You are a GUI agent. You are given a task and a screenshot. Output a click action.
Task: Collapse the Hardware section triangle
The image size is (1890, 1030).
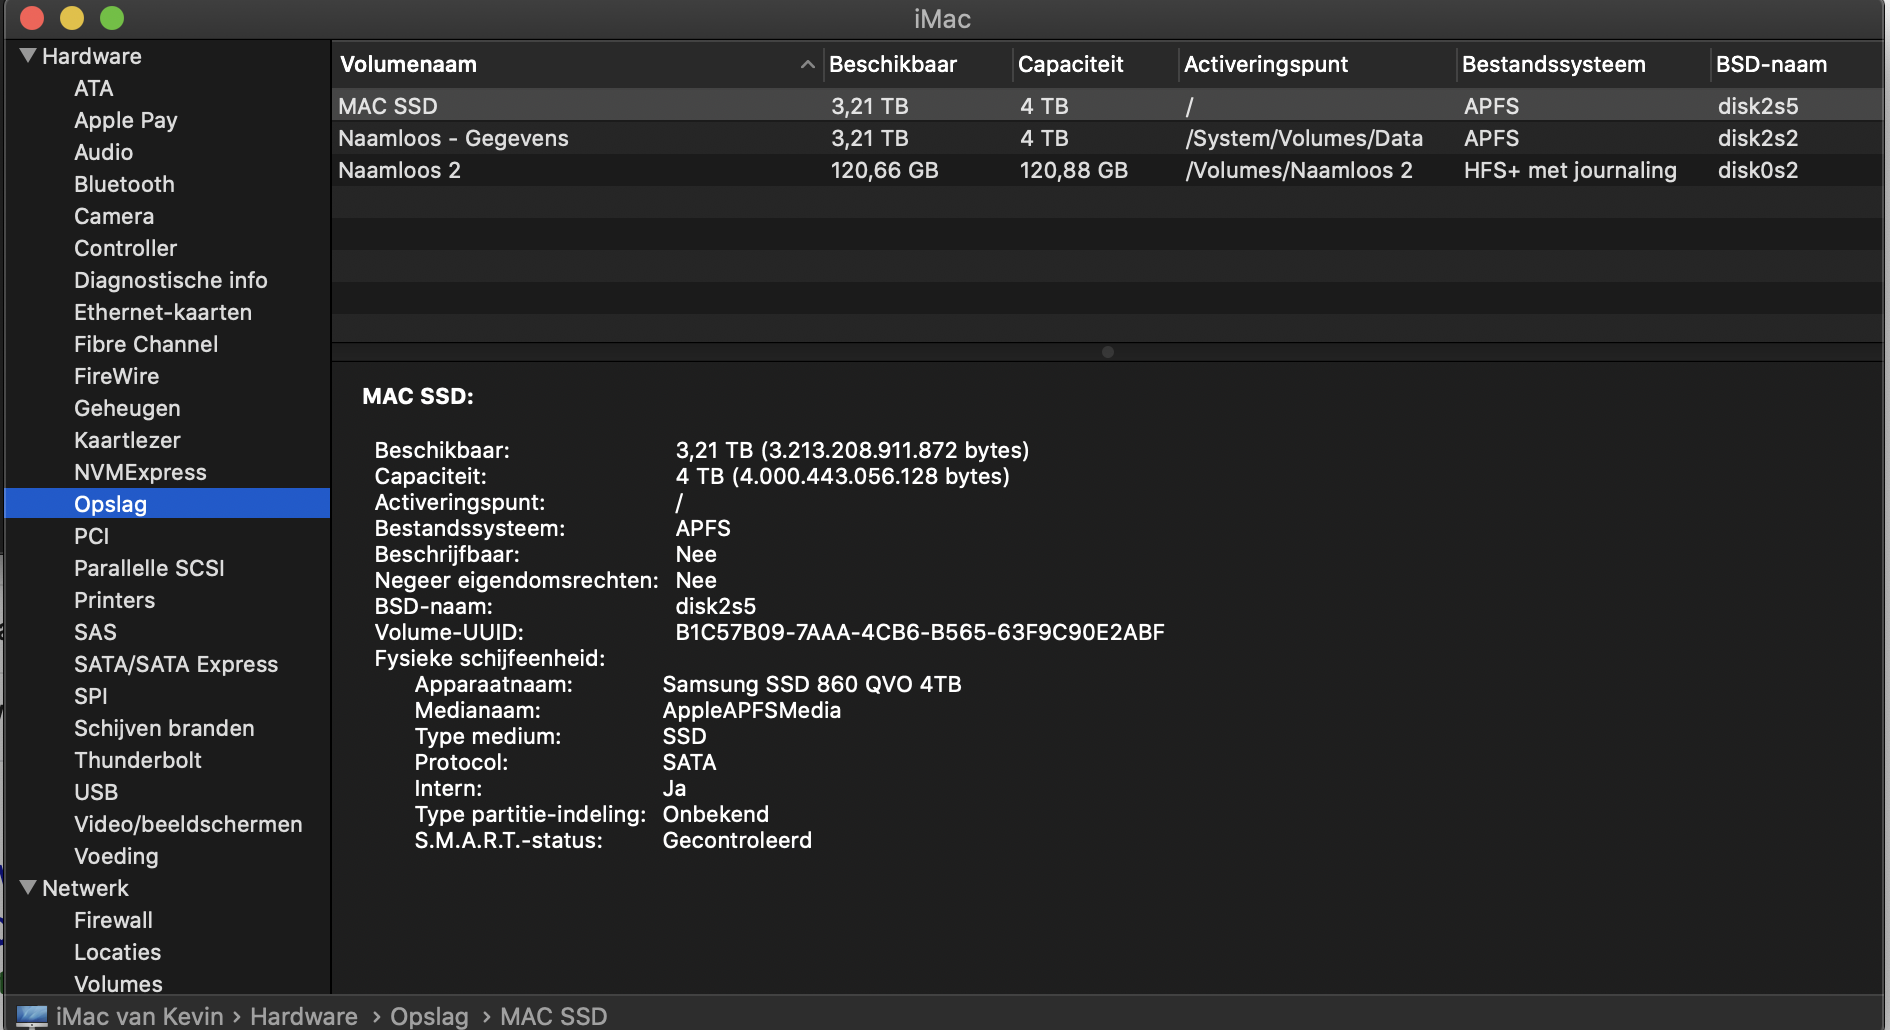[x=28, y=55]
